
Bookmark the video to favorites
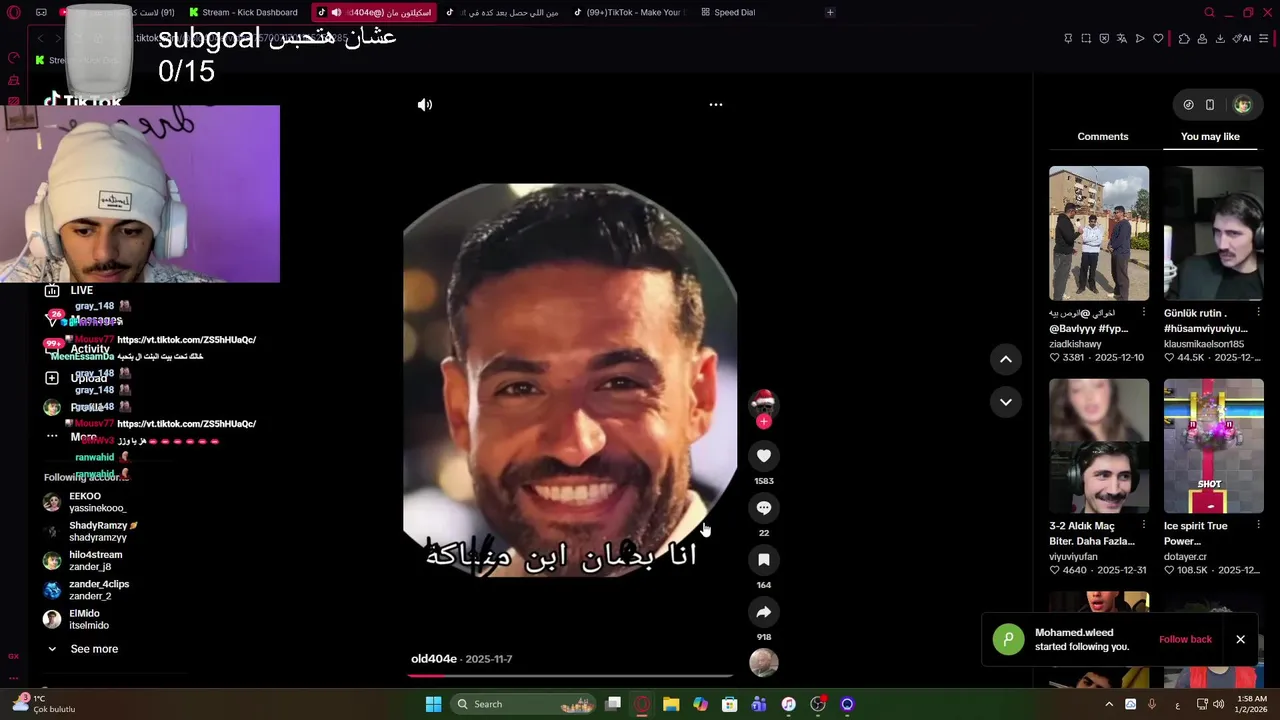[764, 560]
